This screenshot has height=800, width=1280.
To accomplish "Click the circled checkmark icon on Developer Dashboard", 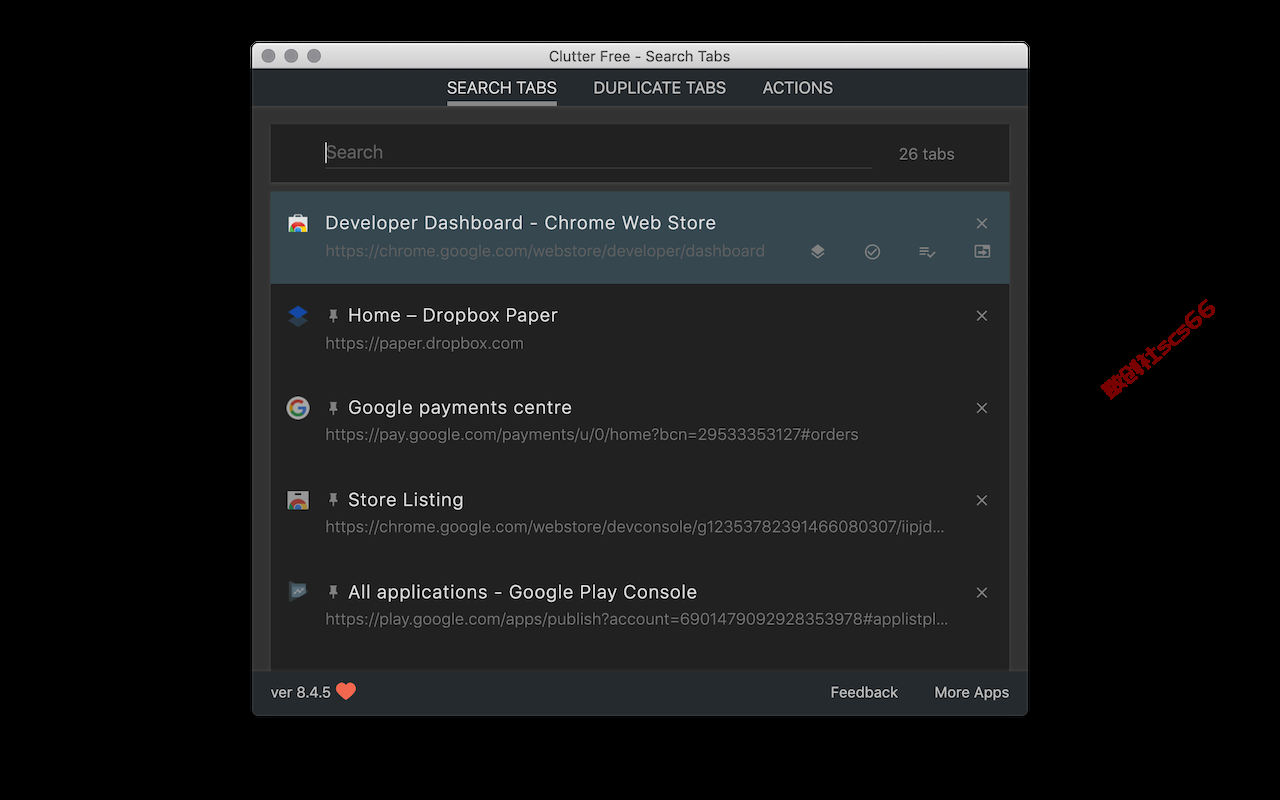I will click(872, 252).
